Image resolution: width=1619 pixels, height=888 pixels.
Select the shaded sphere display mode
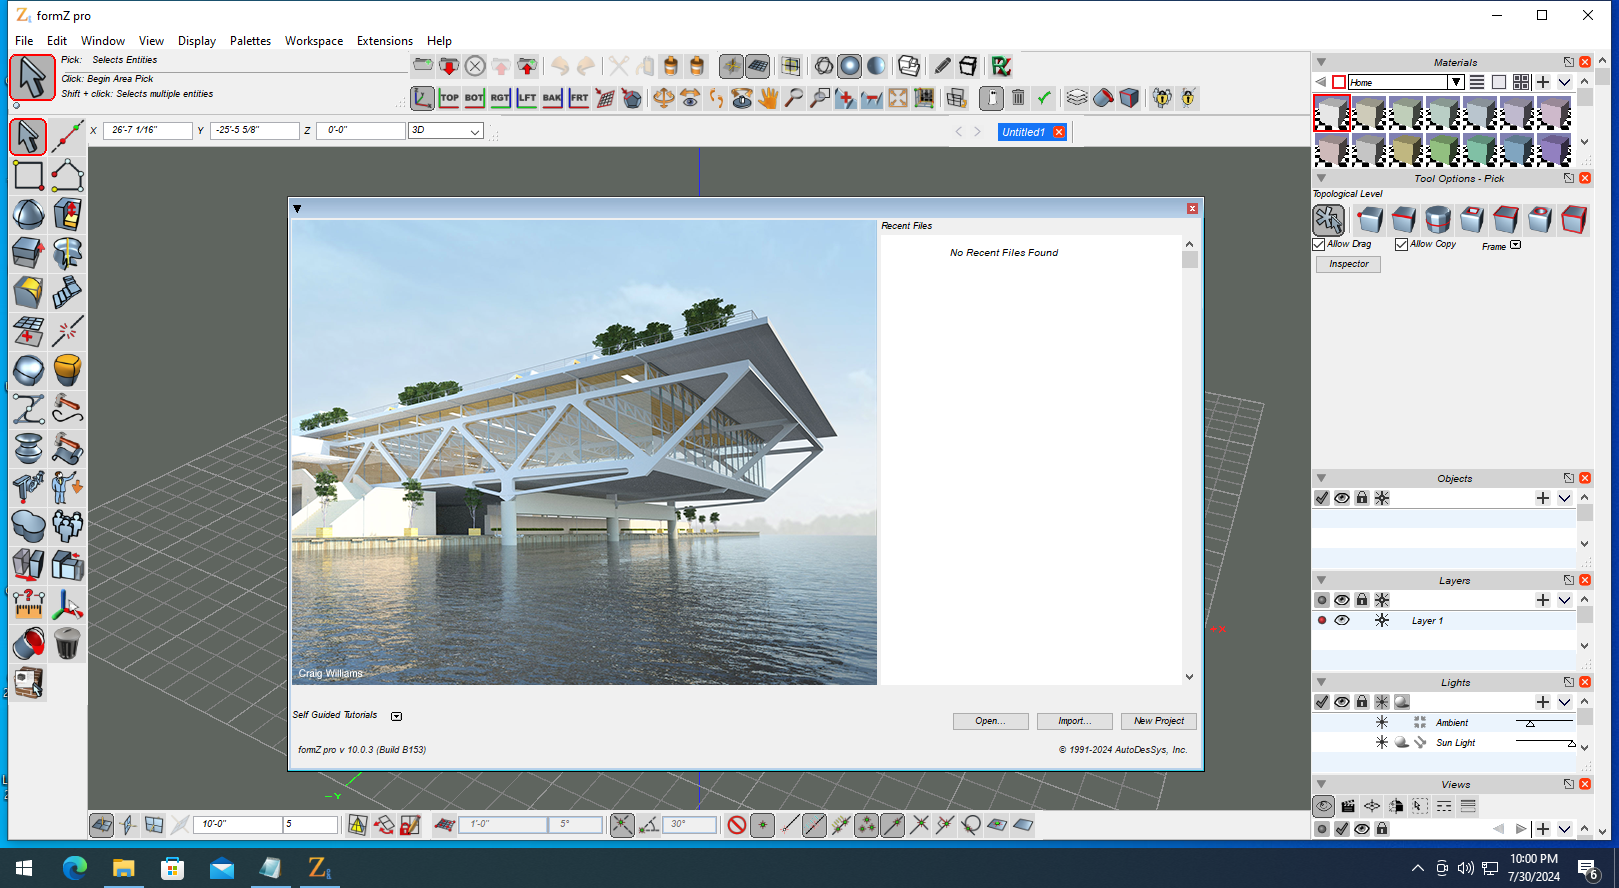coord(850,66)
